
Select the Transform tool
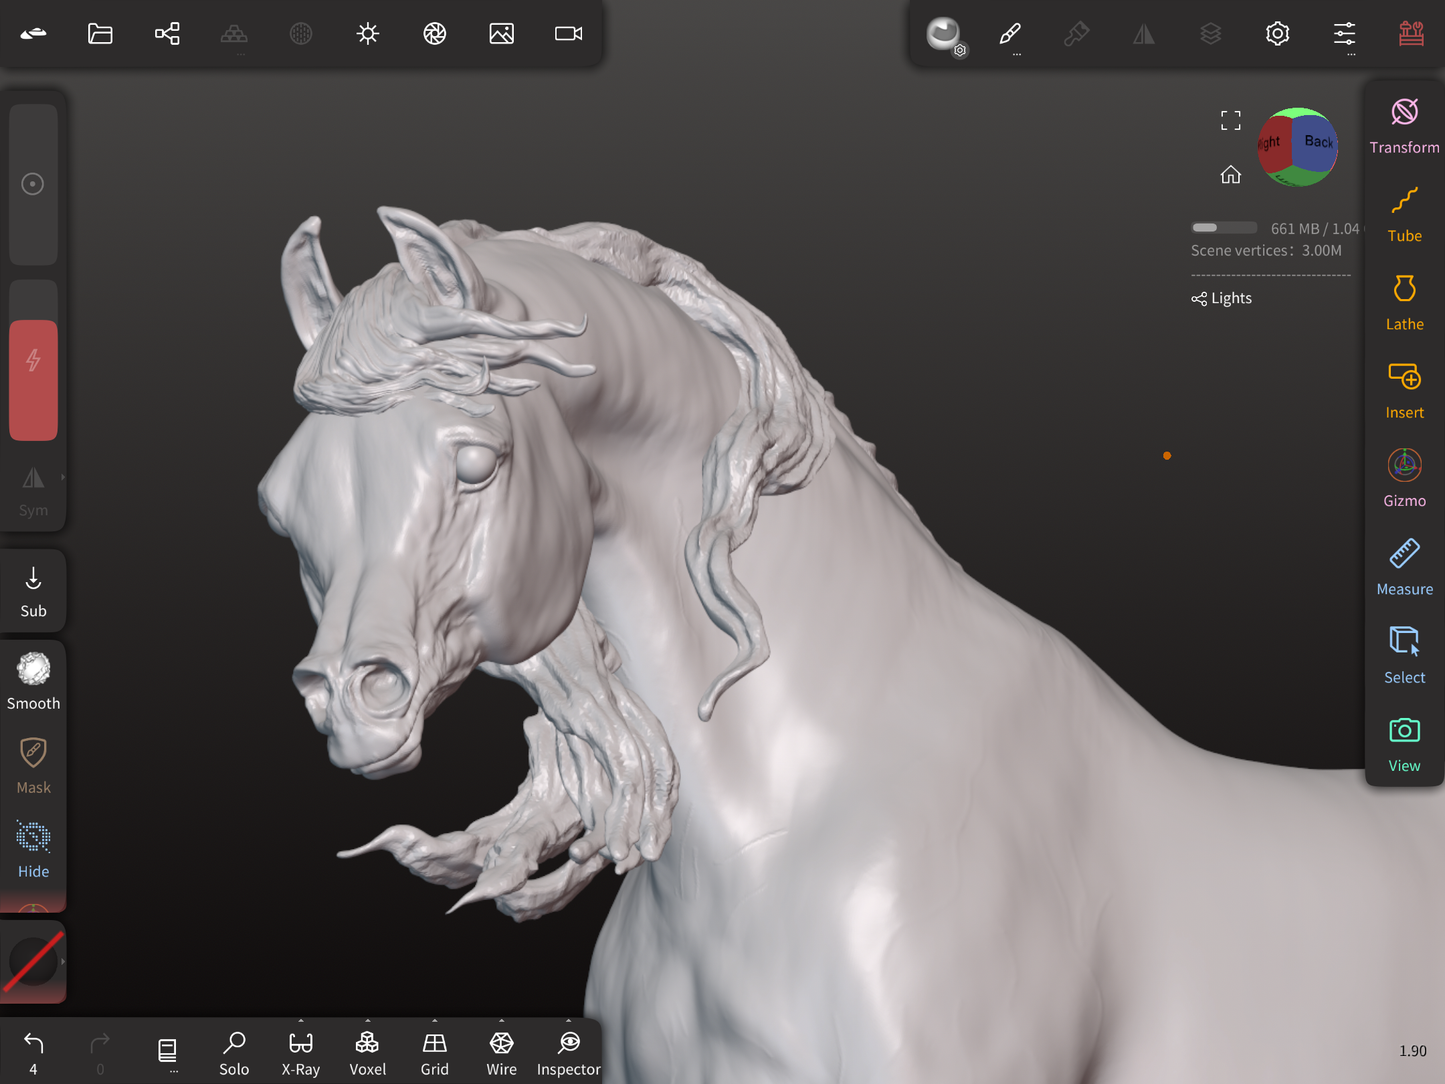[1404, 125]
